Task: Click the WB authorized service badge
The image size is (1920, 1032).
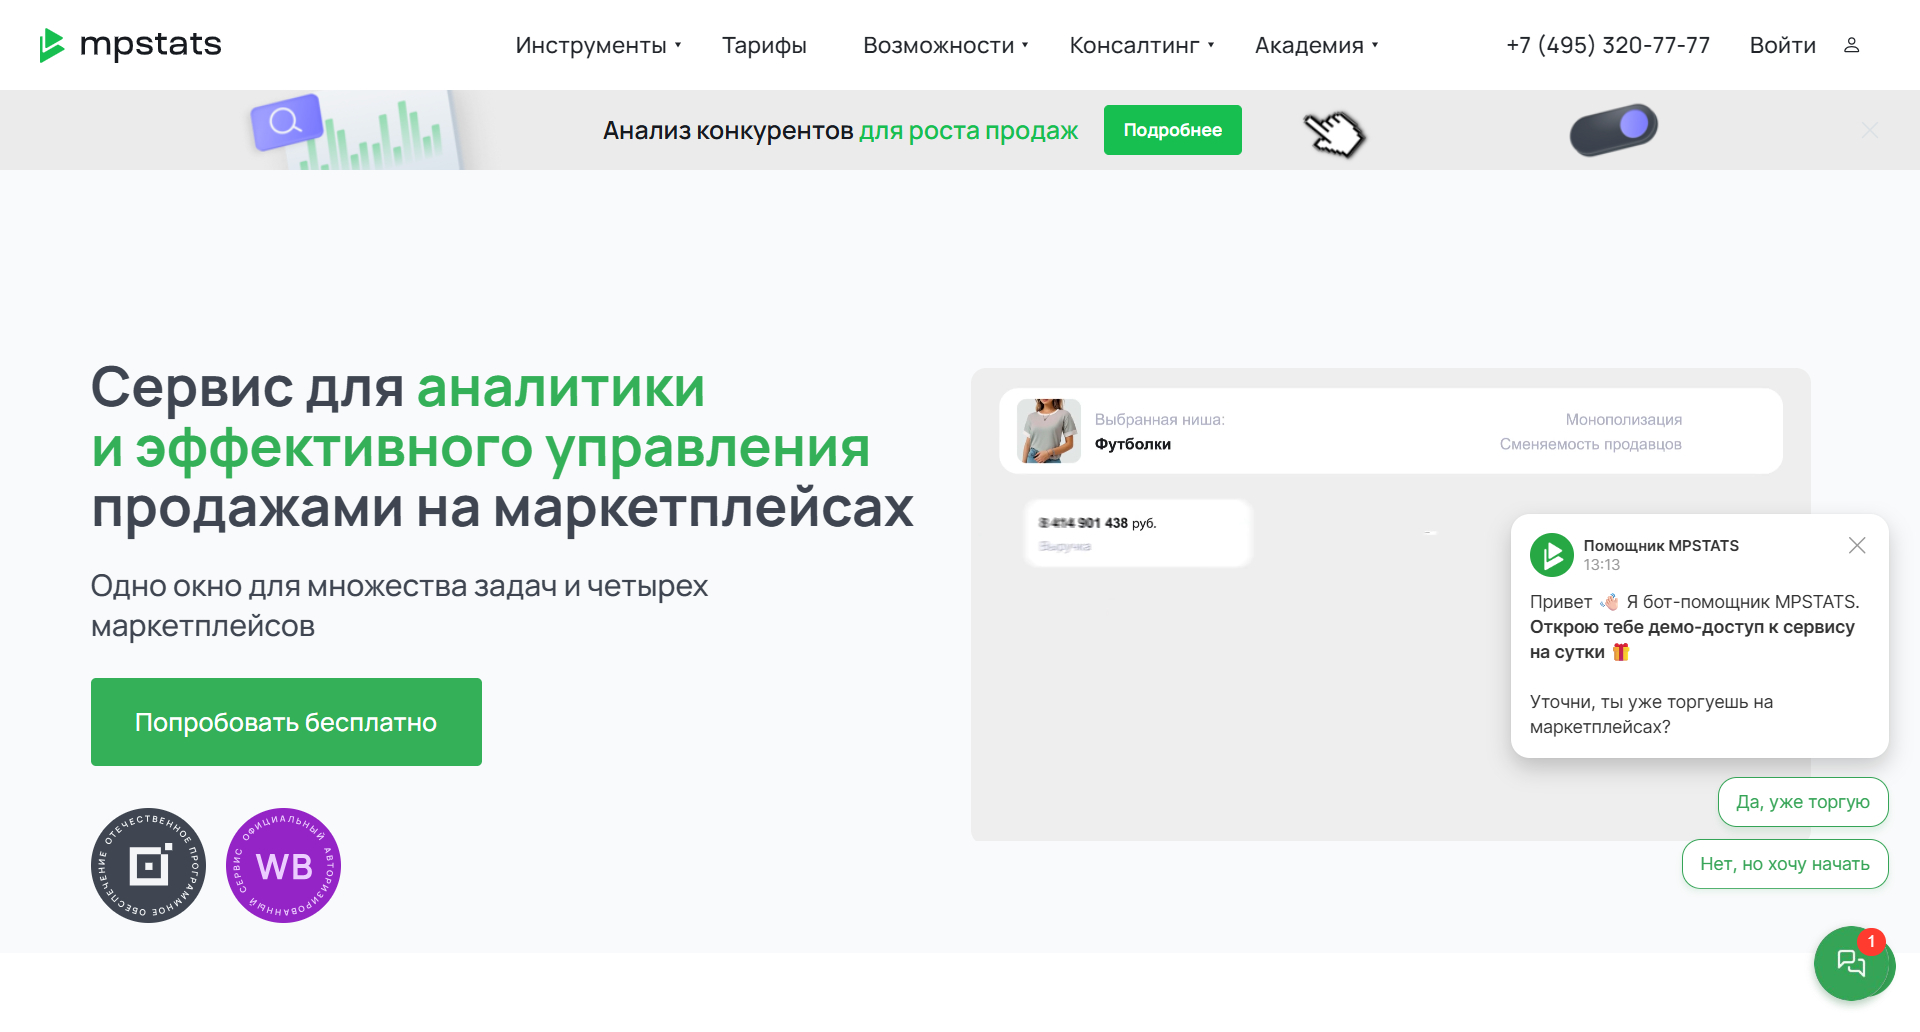Action: pyautogui.click(x=284, y=865)
